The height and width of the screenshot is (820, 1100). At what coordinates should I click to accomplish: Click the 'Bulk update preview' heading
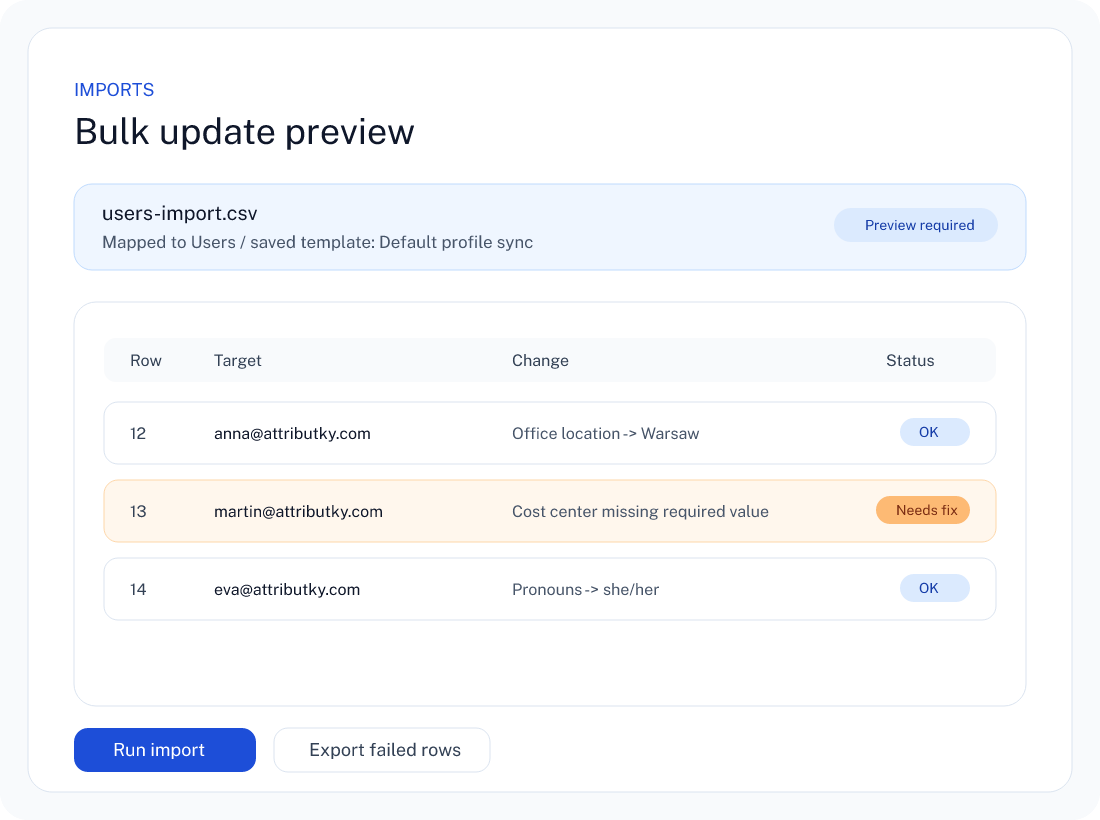[244, 132]
